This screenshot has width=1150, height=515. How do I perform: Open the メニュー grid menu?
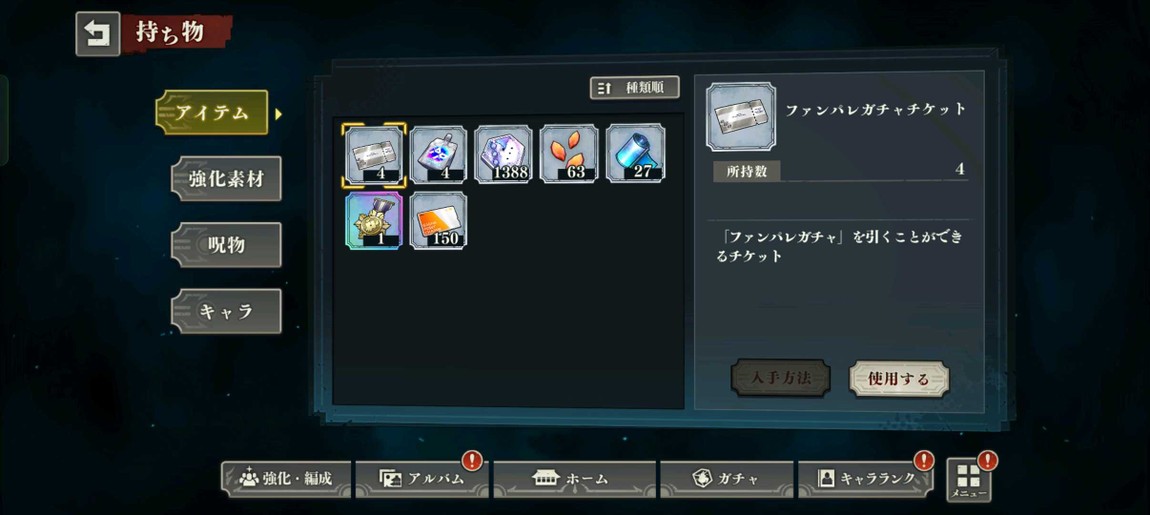[x=969, y=481]
